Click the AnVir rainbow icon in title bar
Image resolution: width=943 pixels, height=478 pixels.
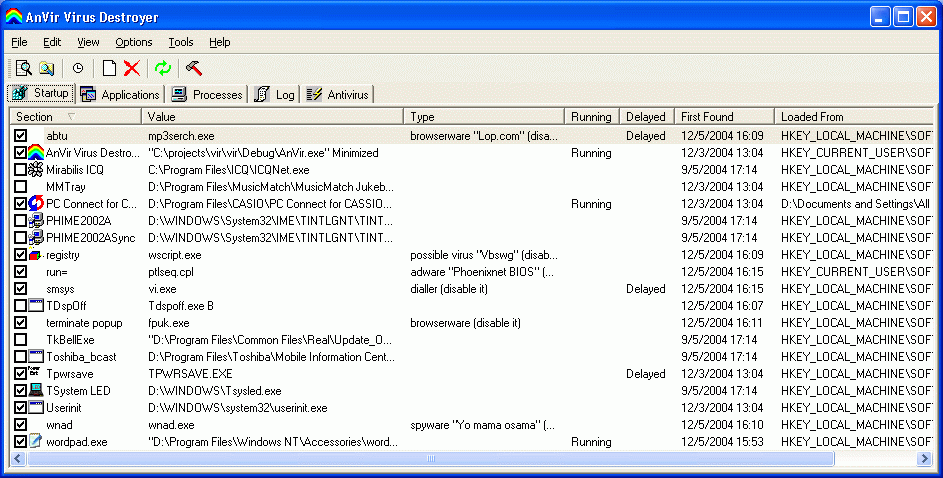[x=14, y=16]
